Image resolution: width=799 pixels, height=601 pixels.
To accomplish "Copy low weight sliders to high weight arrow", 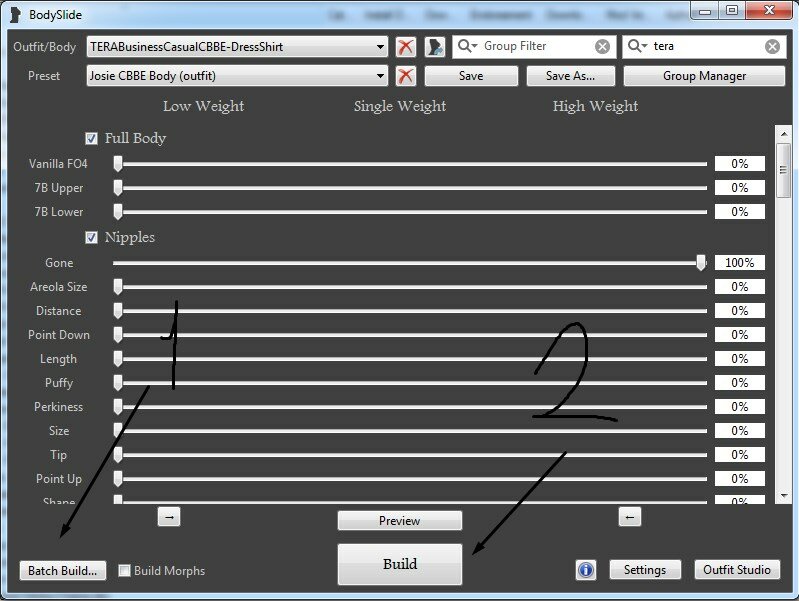I will (x=169, y=517).
